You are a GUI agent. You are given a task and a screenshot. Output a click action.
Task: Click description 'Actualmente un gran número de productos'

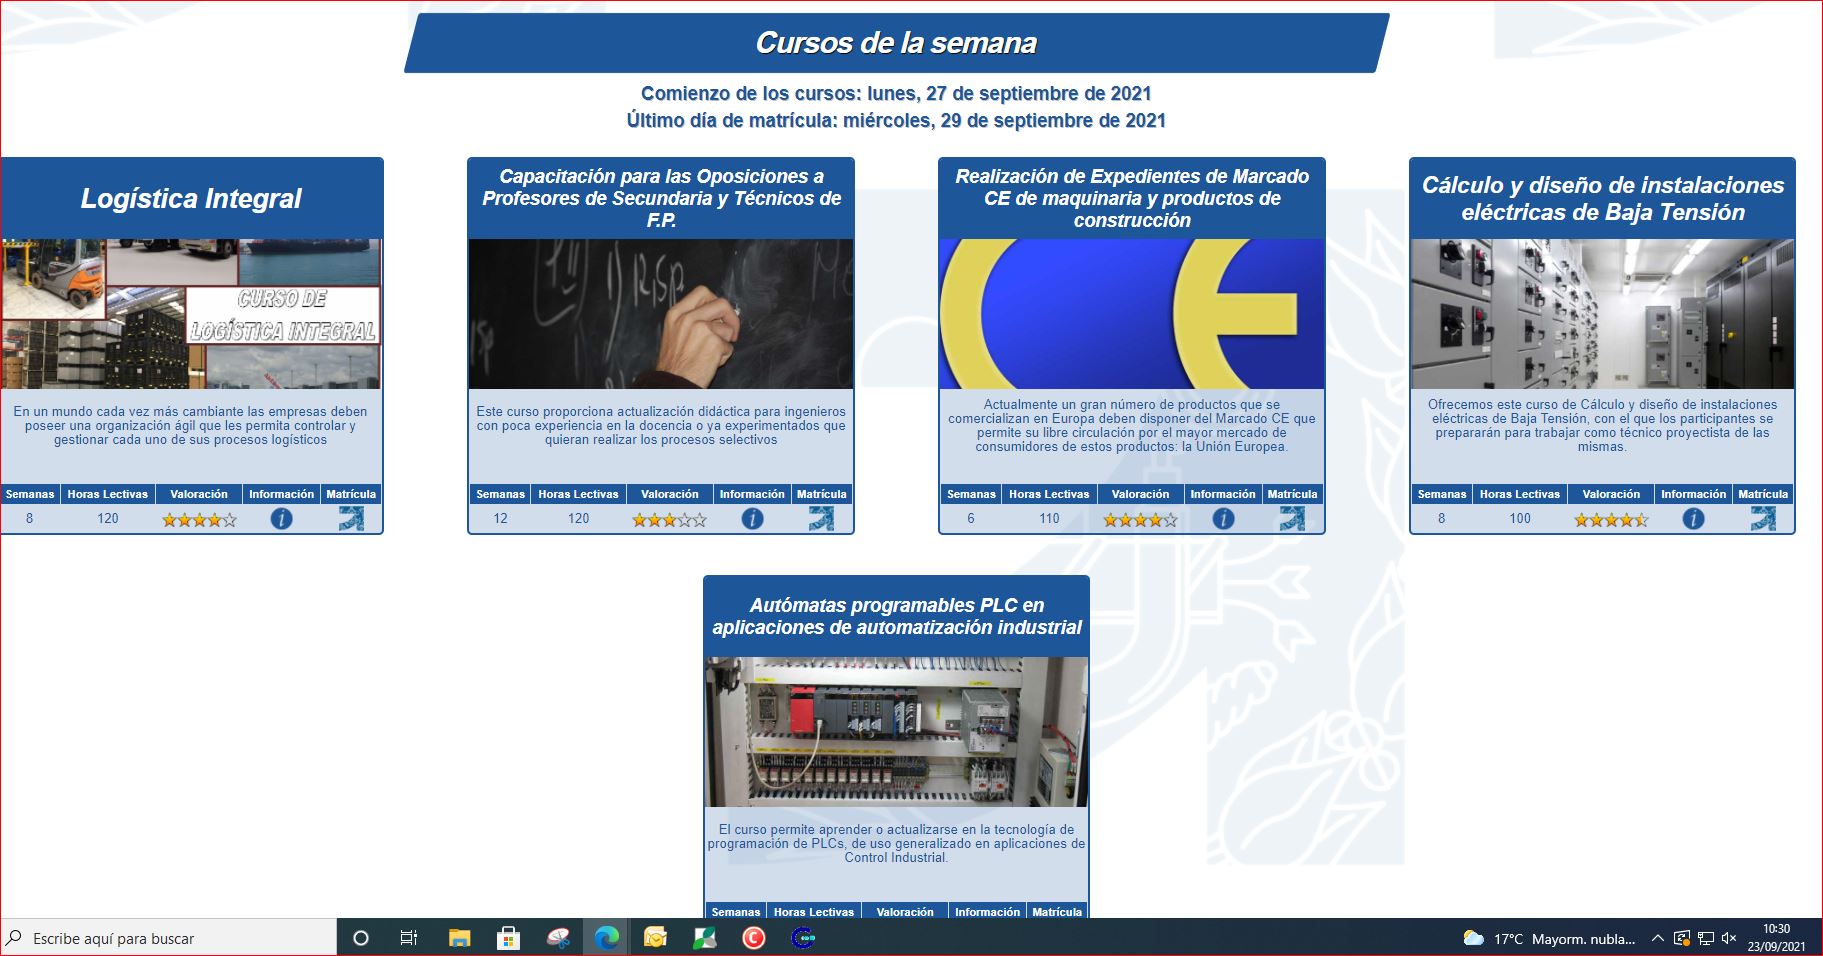(x=1132, y=426)
